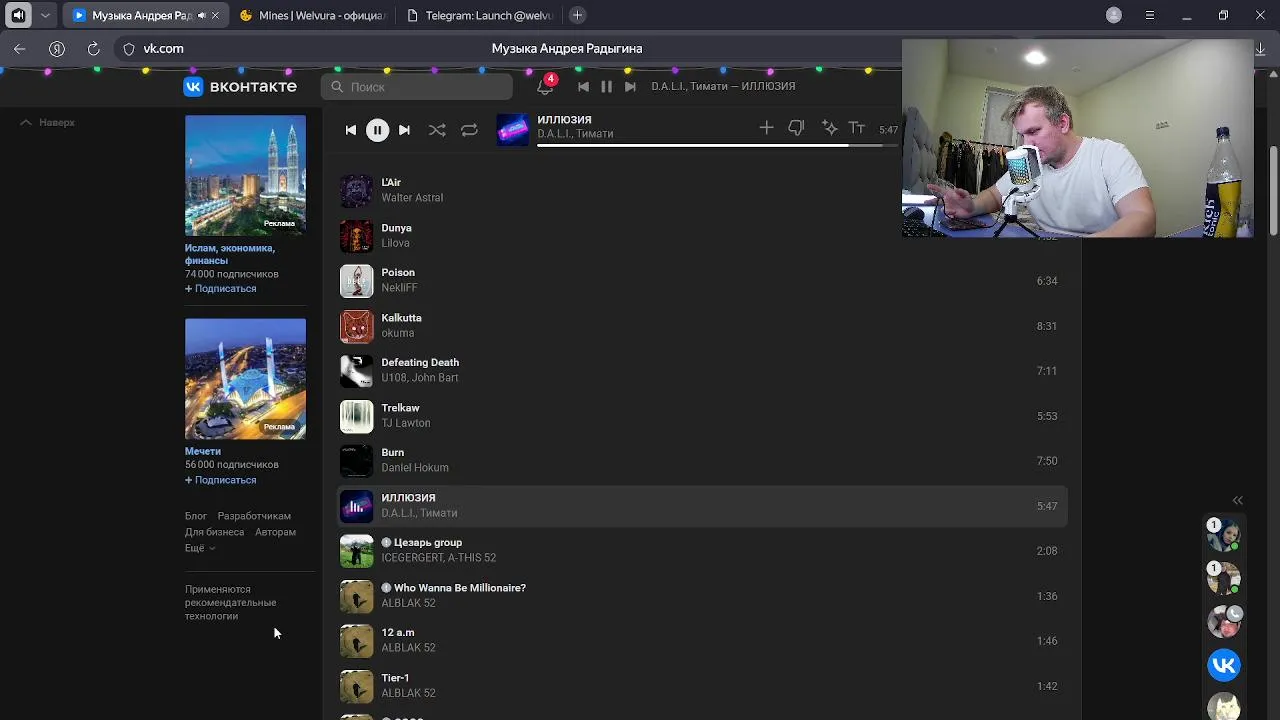Play the 12 a.m track cover
1280x720 pixels.
(356, 641)
